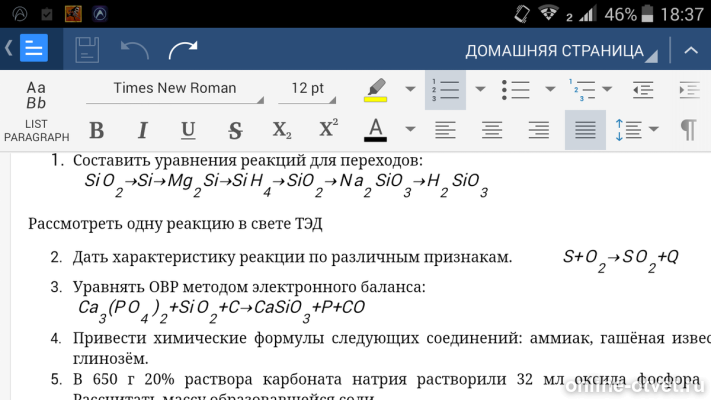This screenshot has height=400, width=711.
Task: Justify paragraph text
Action: coord(585,130)
